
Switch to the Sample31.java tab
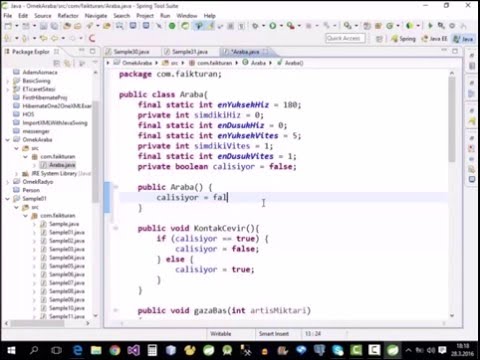190,52
